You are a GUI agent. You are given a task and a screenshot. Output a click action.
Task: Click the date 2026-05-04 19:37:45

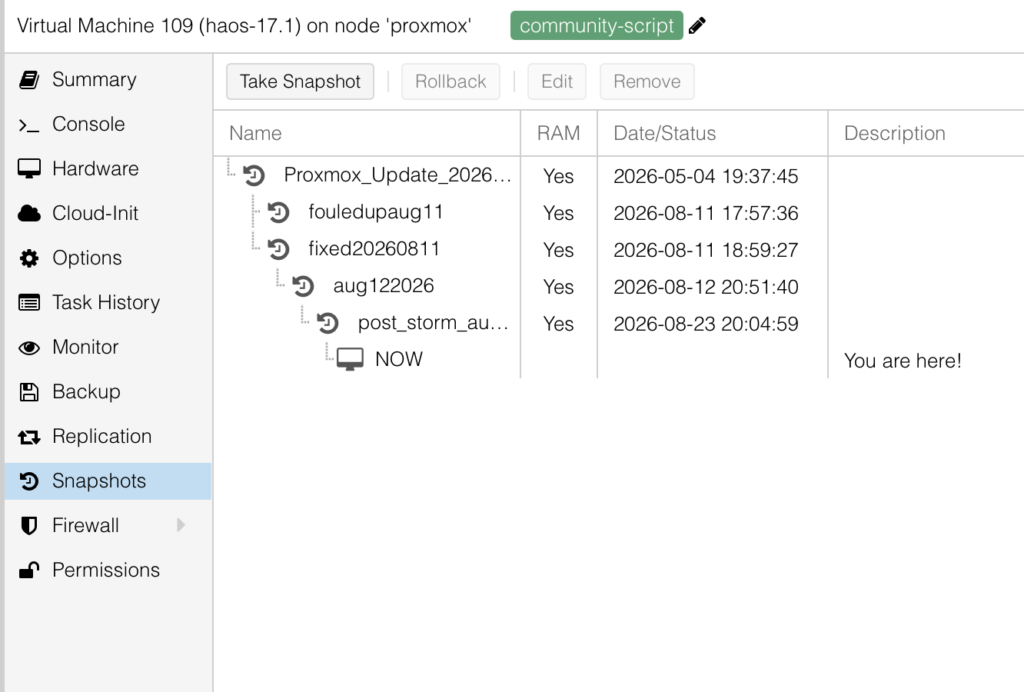(705, 176)
